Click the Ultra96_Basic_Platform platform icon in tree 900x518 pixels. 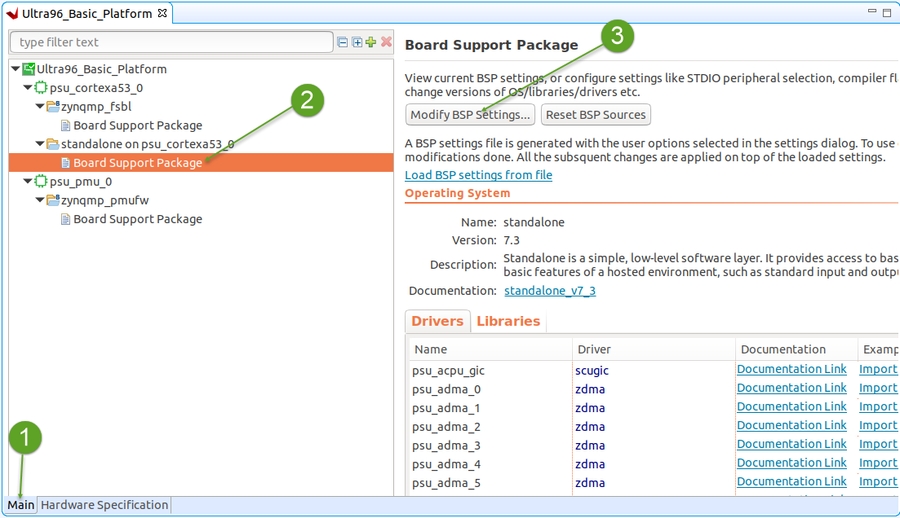pos(29,69)
